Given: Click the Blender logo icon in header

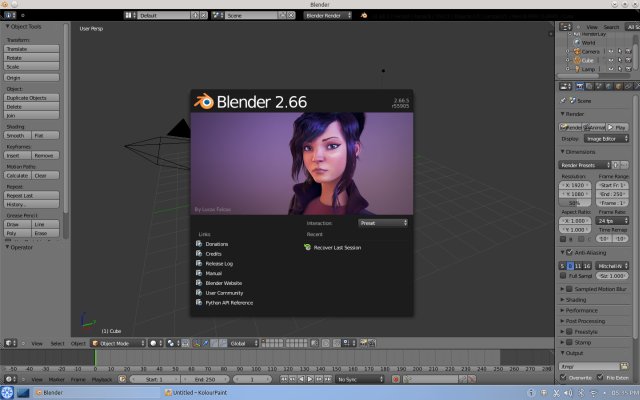Looking at the screenshot, I should pyautogui.click(x=364, y=15).
